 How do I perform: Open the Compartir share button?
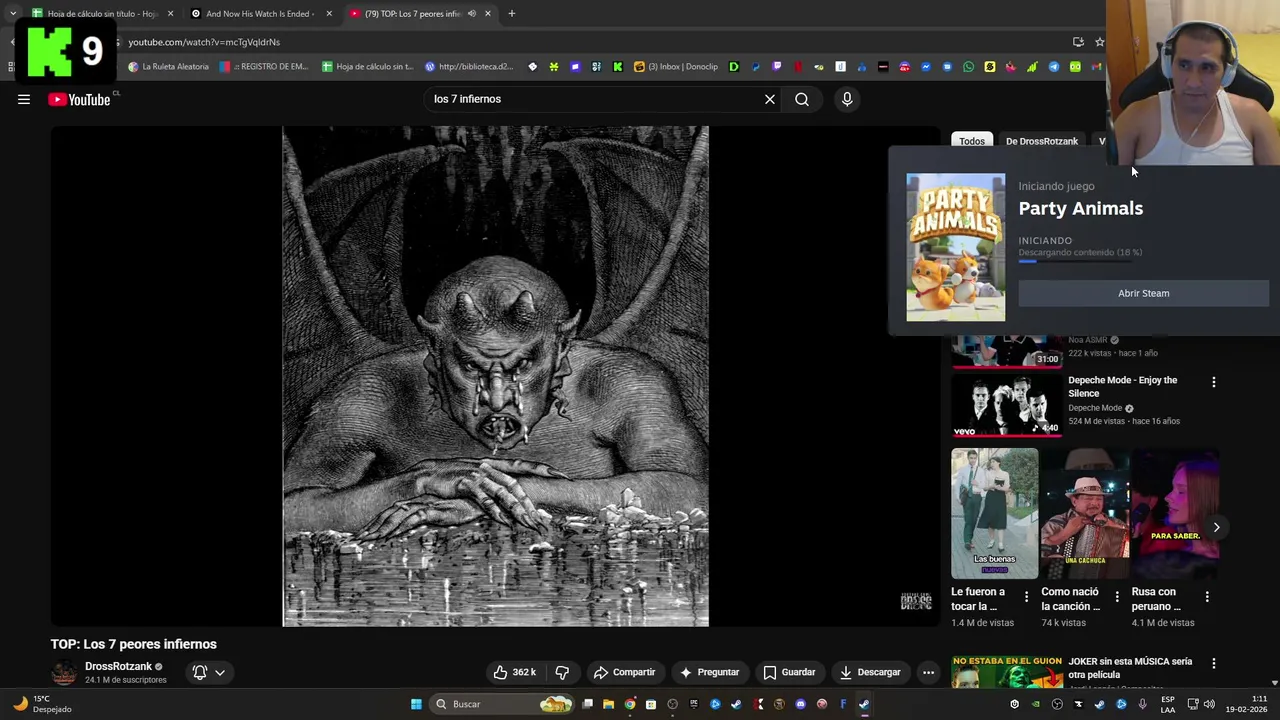[624, 672]
